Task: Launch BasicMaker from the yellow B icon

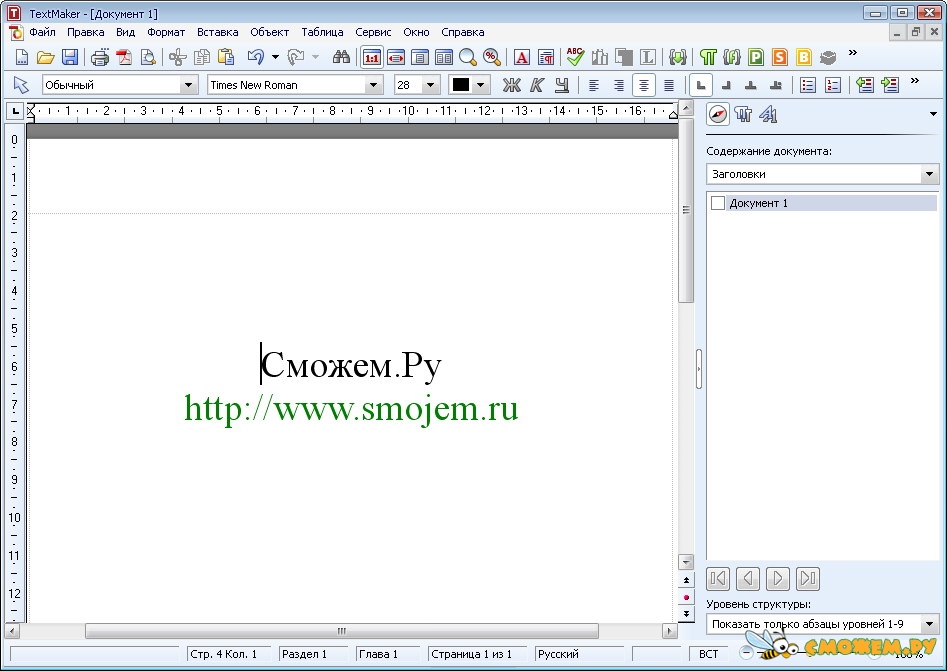Action: coord(804,57)
